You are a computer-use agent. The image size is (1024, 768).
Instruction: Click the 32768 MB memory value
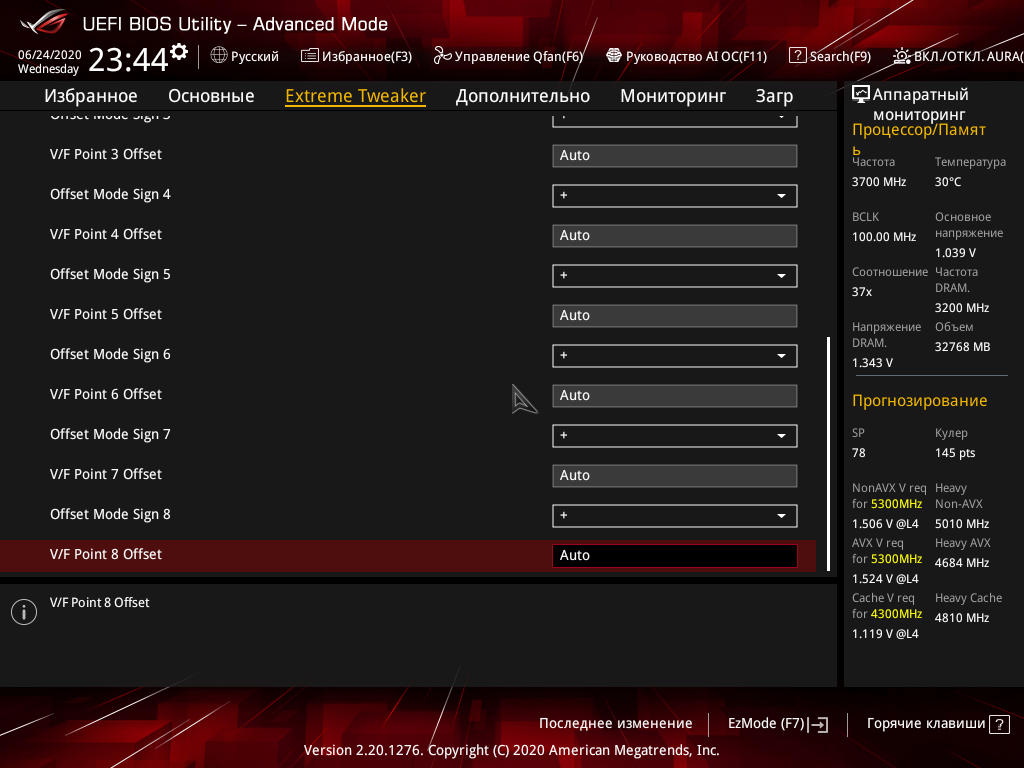point(963,347)
